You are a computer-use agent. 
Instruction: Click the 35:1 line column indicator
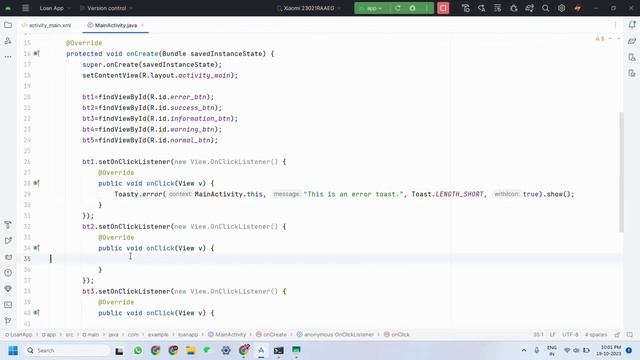538,335
